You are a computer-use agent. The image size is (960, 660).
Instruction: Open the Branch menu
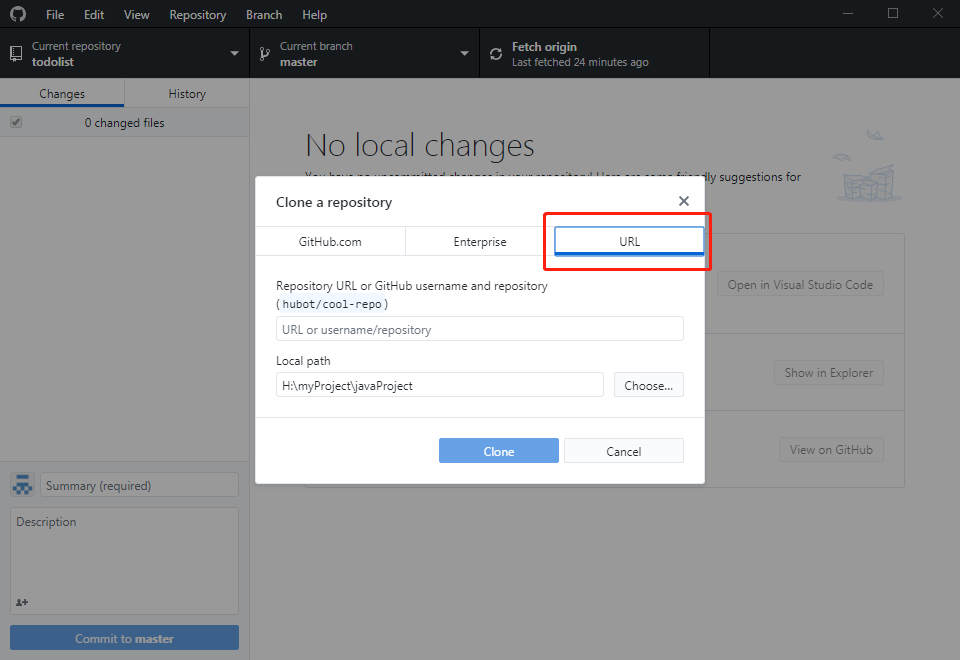[264, 15]
